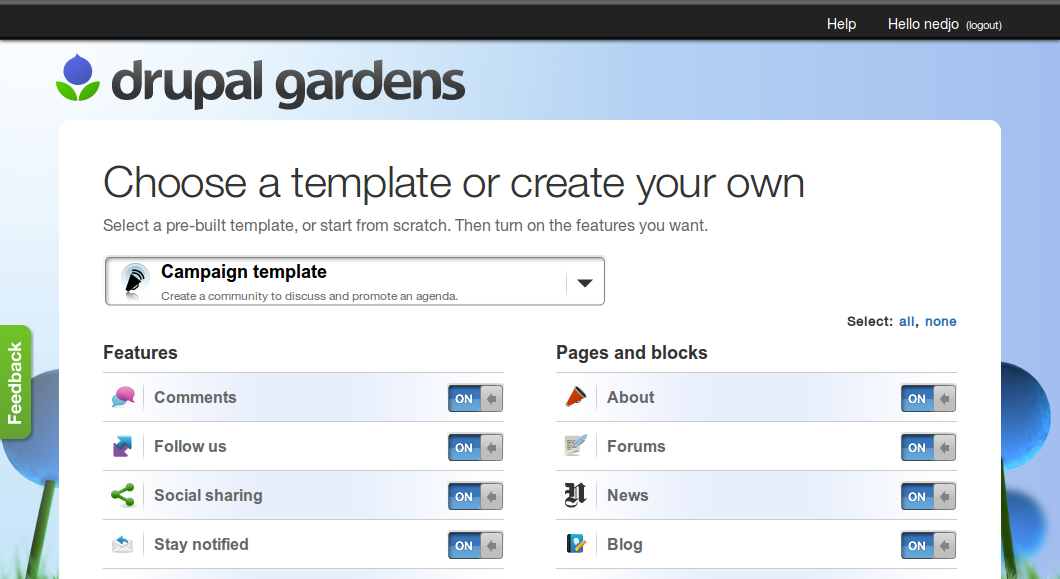
Task: Click the Drupal Gardens logo
Action: point(260,82)
